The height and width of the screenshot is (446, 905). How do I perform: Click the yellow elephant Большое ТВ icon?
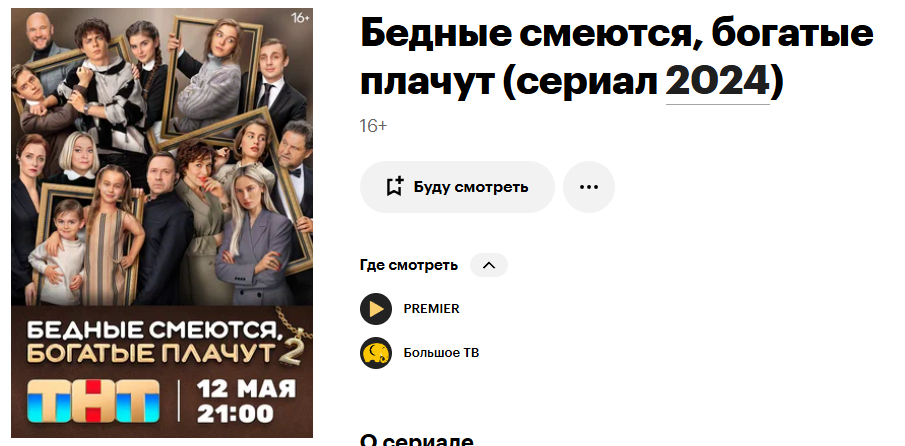[x=376, y=353]
